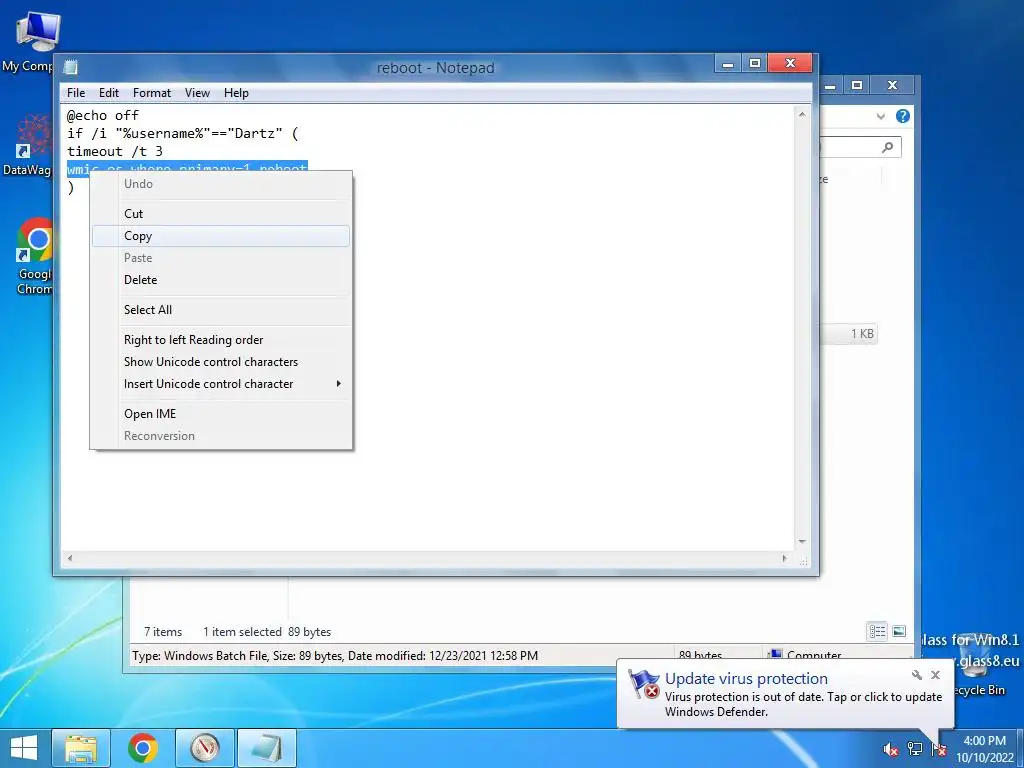Open the Format menu in Notepad
Image resolution: width=1024 pixels, height=768 pixels.
[x=152, y=93]
